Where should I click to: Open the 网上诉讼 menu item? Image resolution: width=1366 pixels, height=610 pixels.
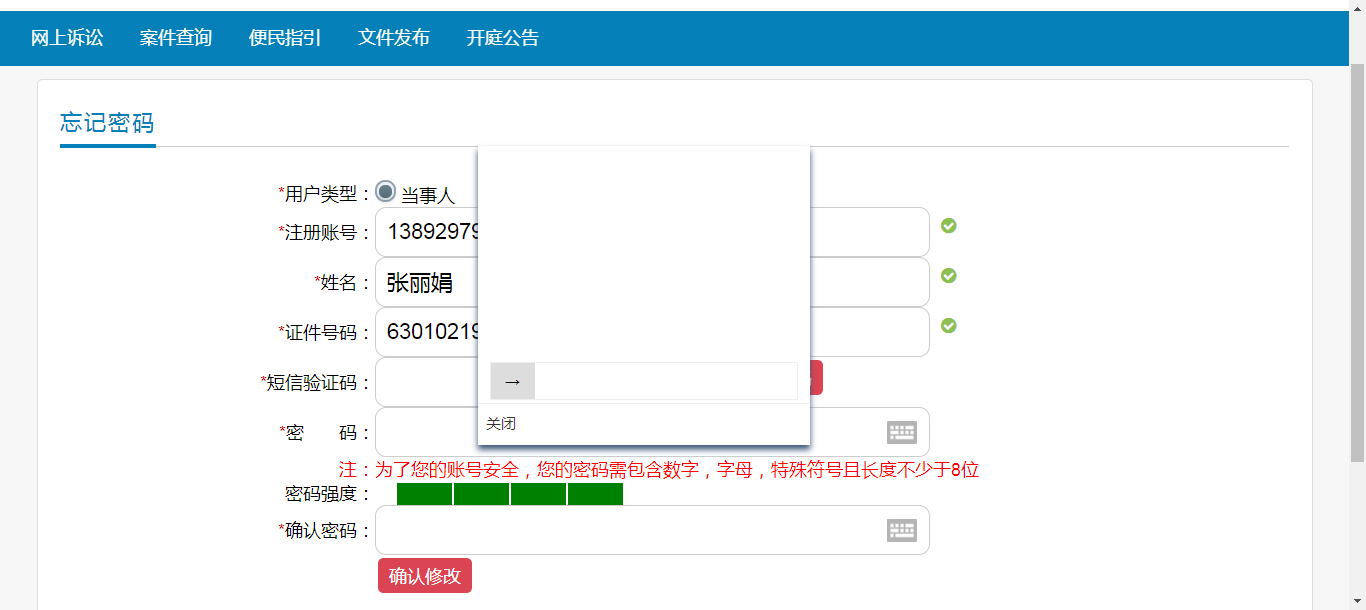(x=67, y=38)
